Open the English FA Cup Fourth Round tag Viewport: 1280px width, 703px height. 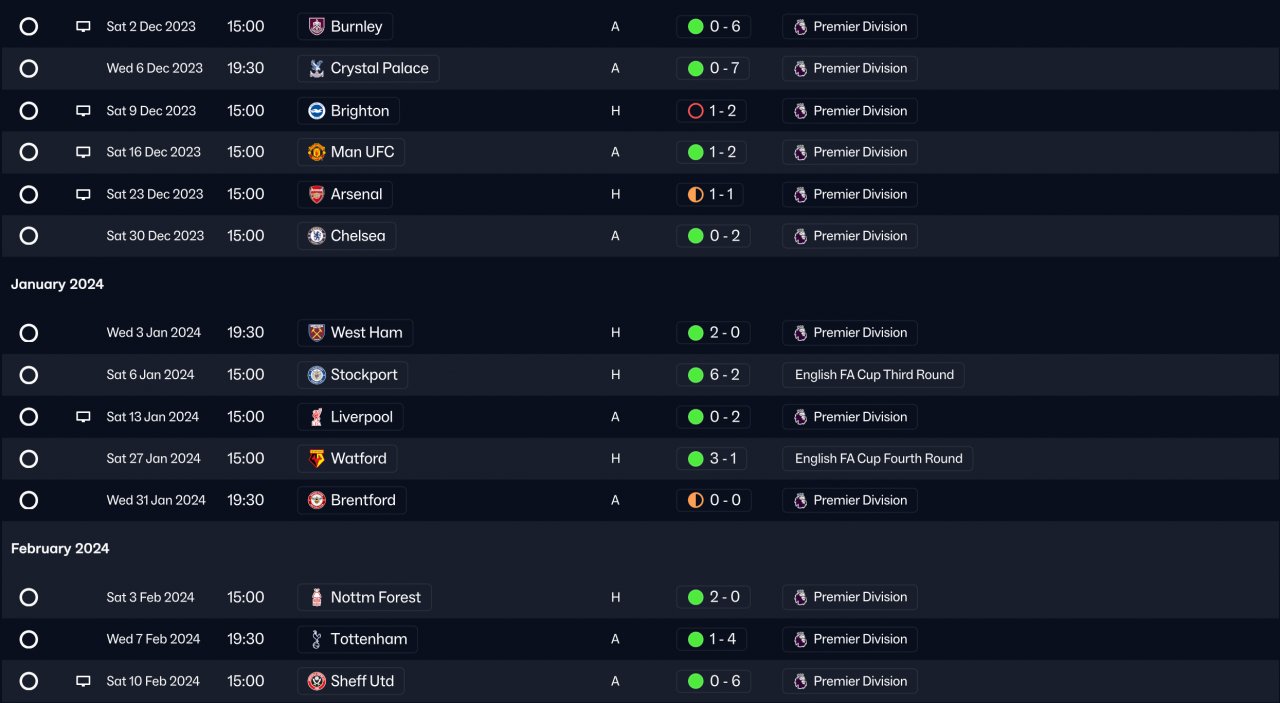click(x=878, y=459)
